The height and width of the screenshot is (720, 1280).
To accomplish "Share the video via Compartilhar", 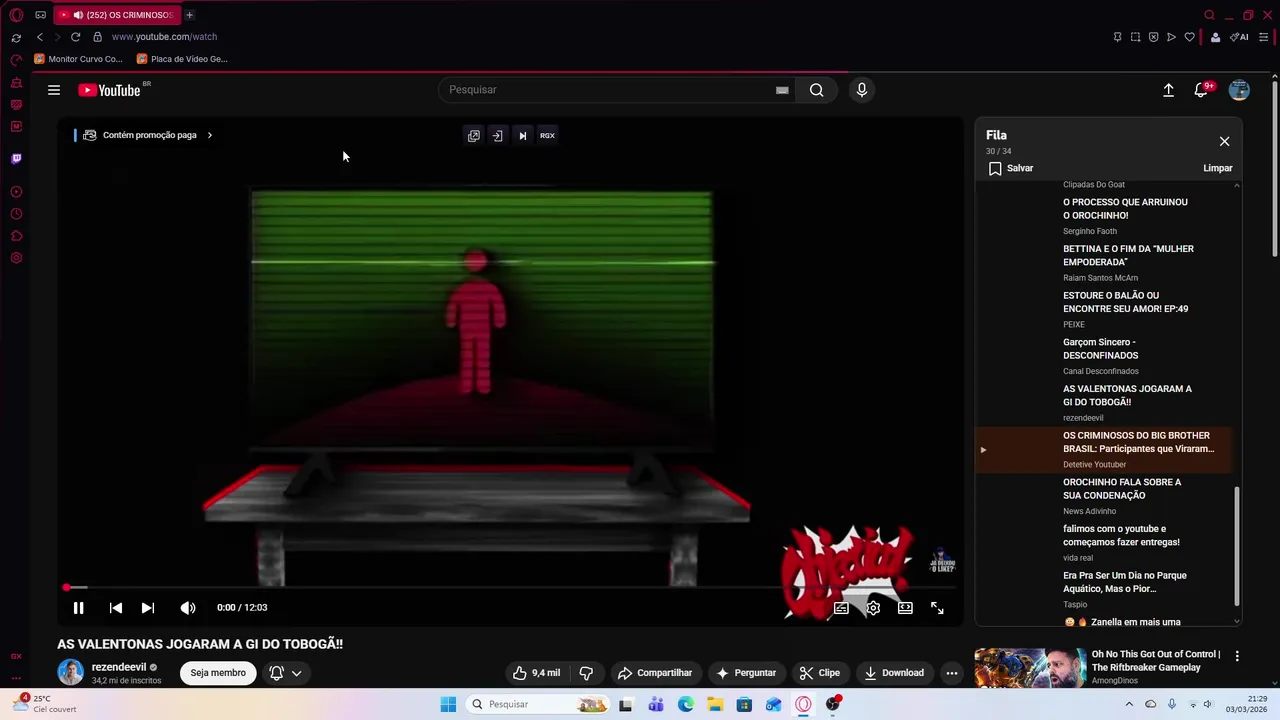I will 655,673.
